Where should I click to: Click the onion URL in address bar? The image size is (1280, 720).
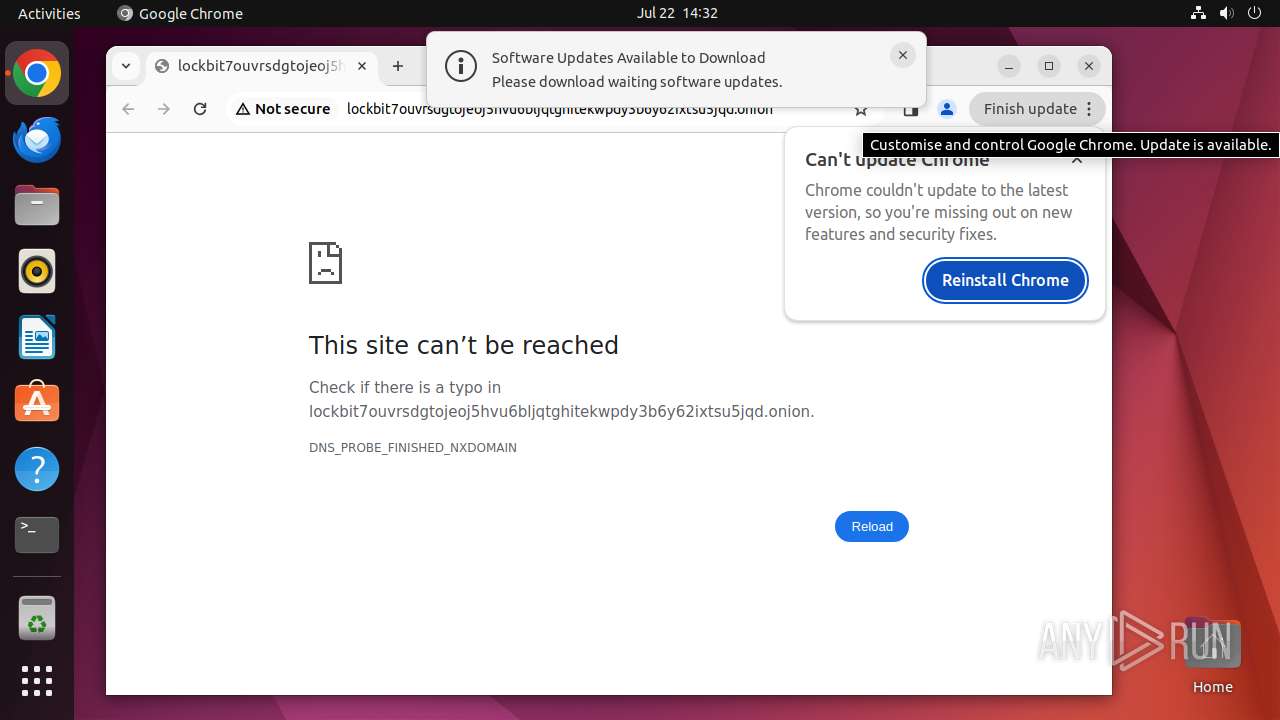(x=560, y=109)
